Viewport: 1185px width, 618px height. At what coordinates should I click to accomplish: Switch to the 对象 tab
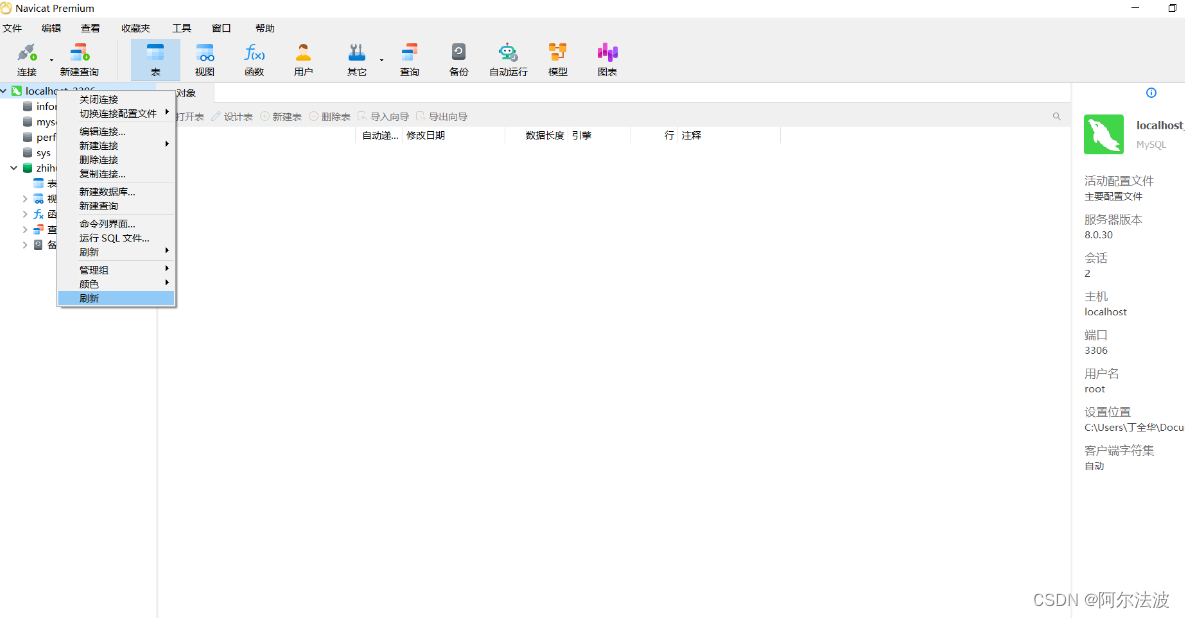tap(186, 93)
